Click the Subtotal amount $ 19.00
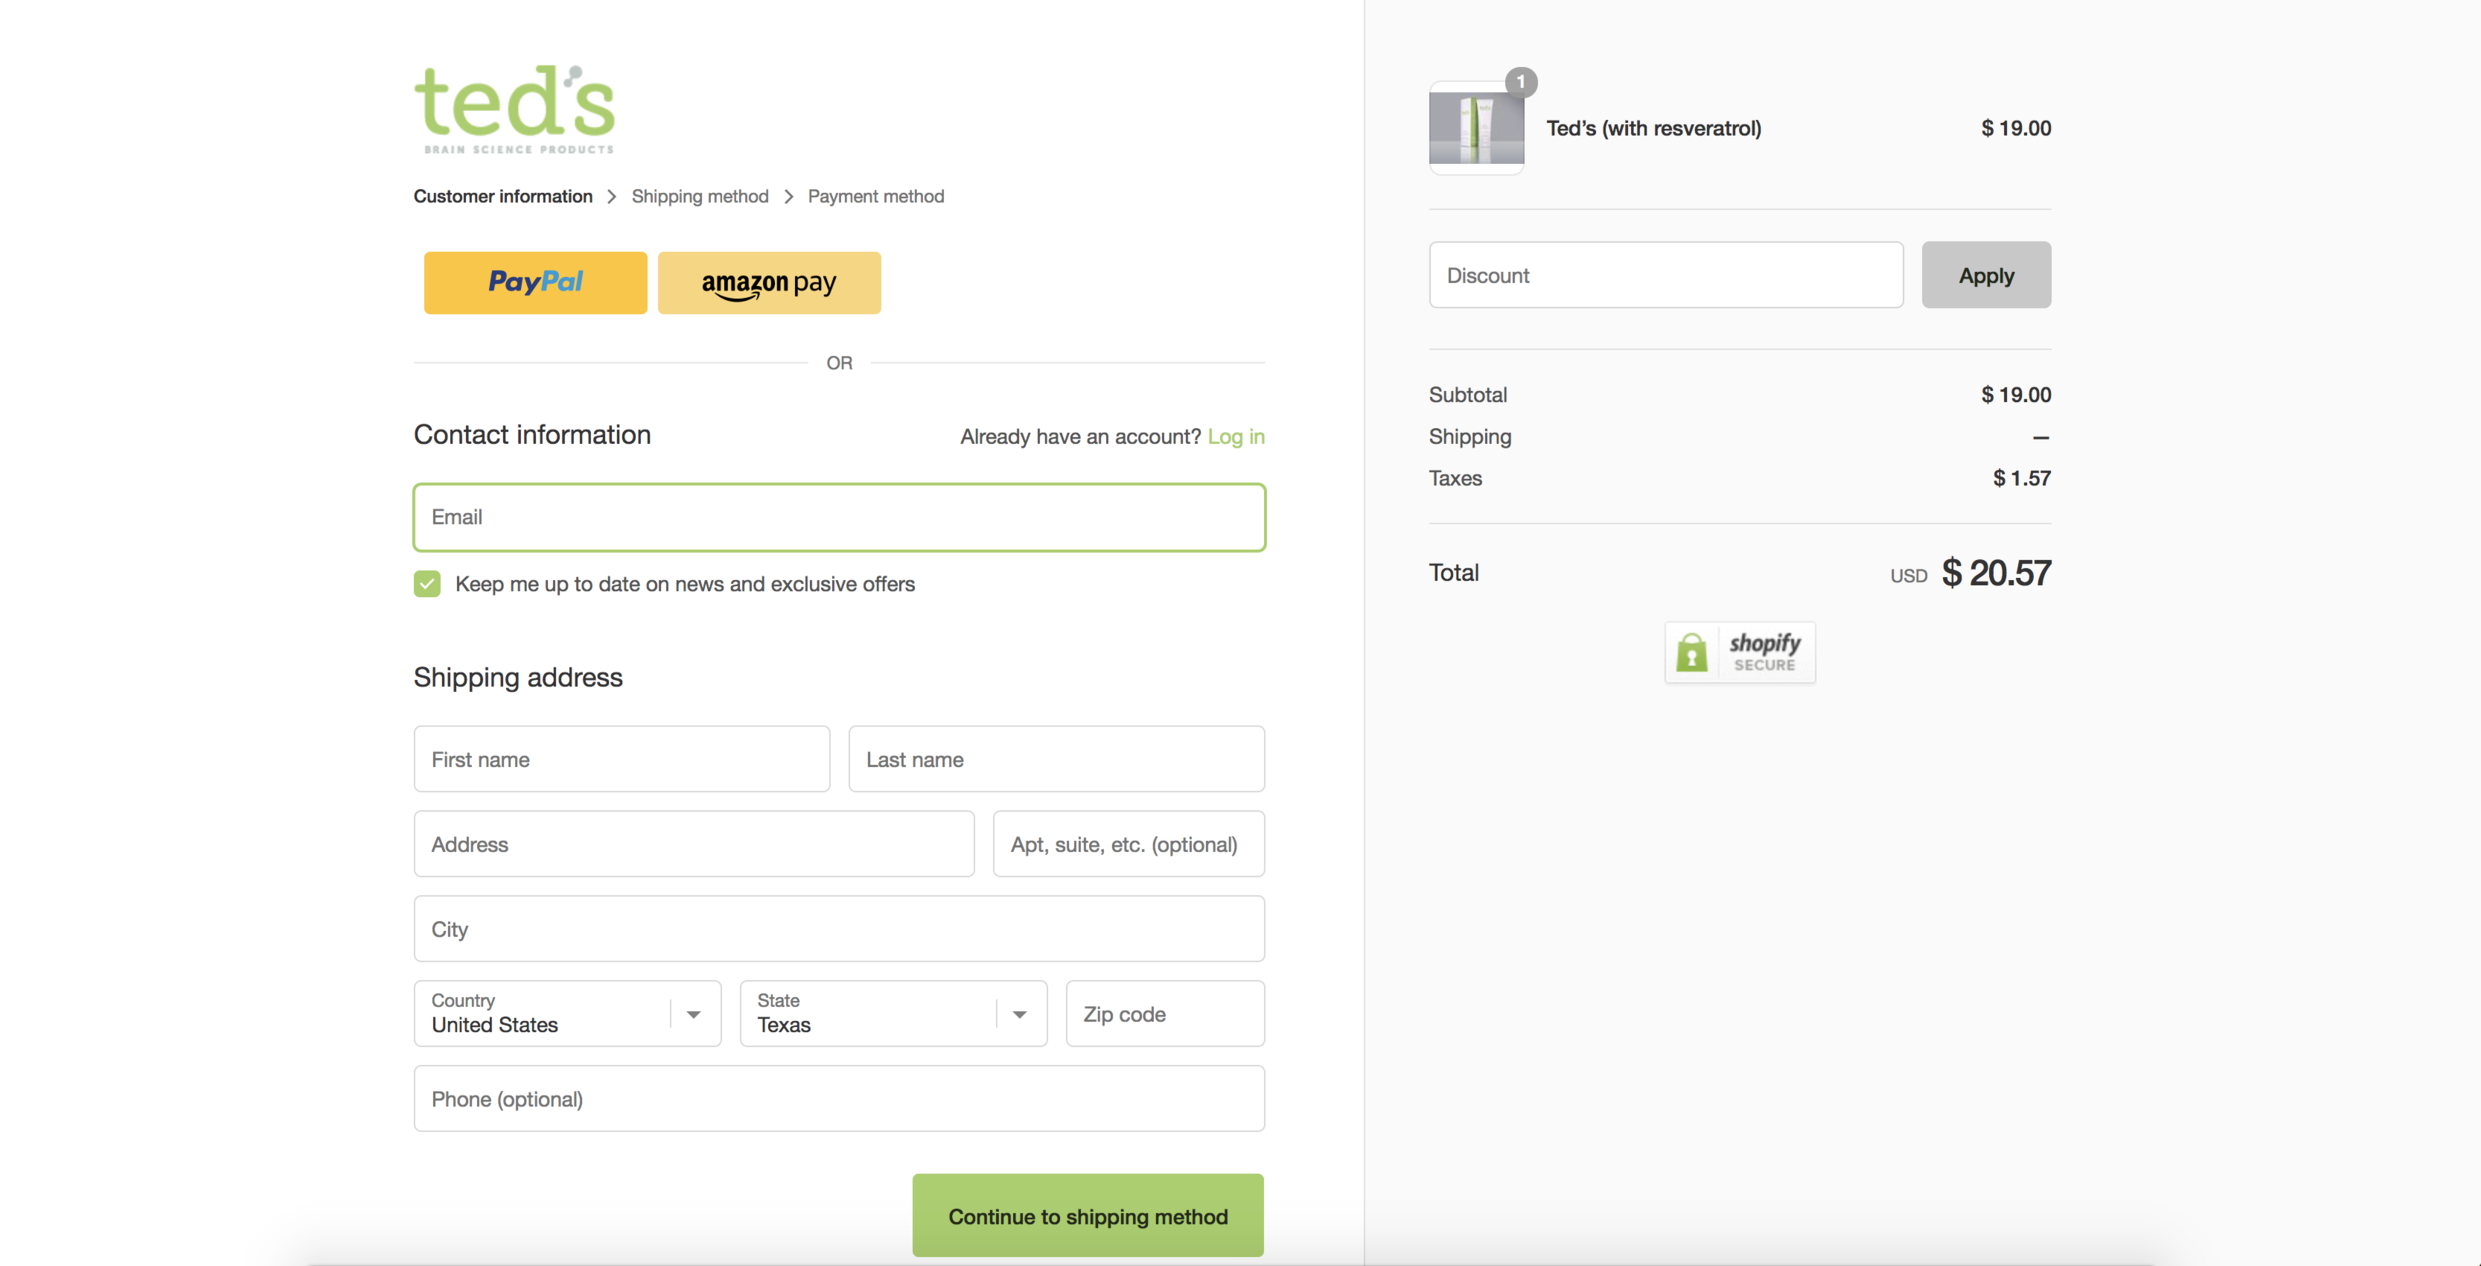The image size is (2481, 1266). (2016, 394)
